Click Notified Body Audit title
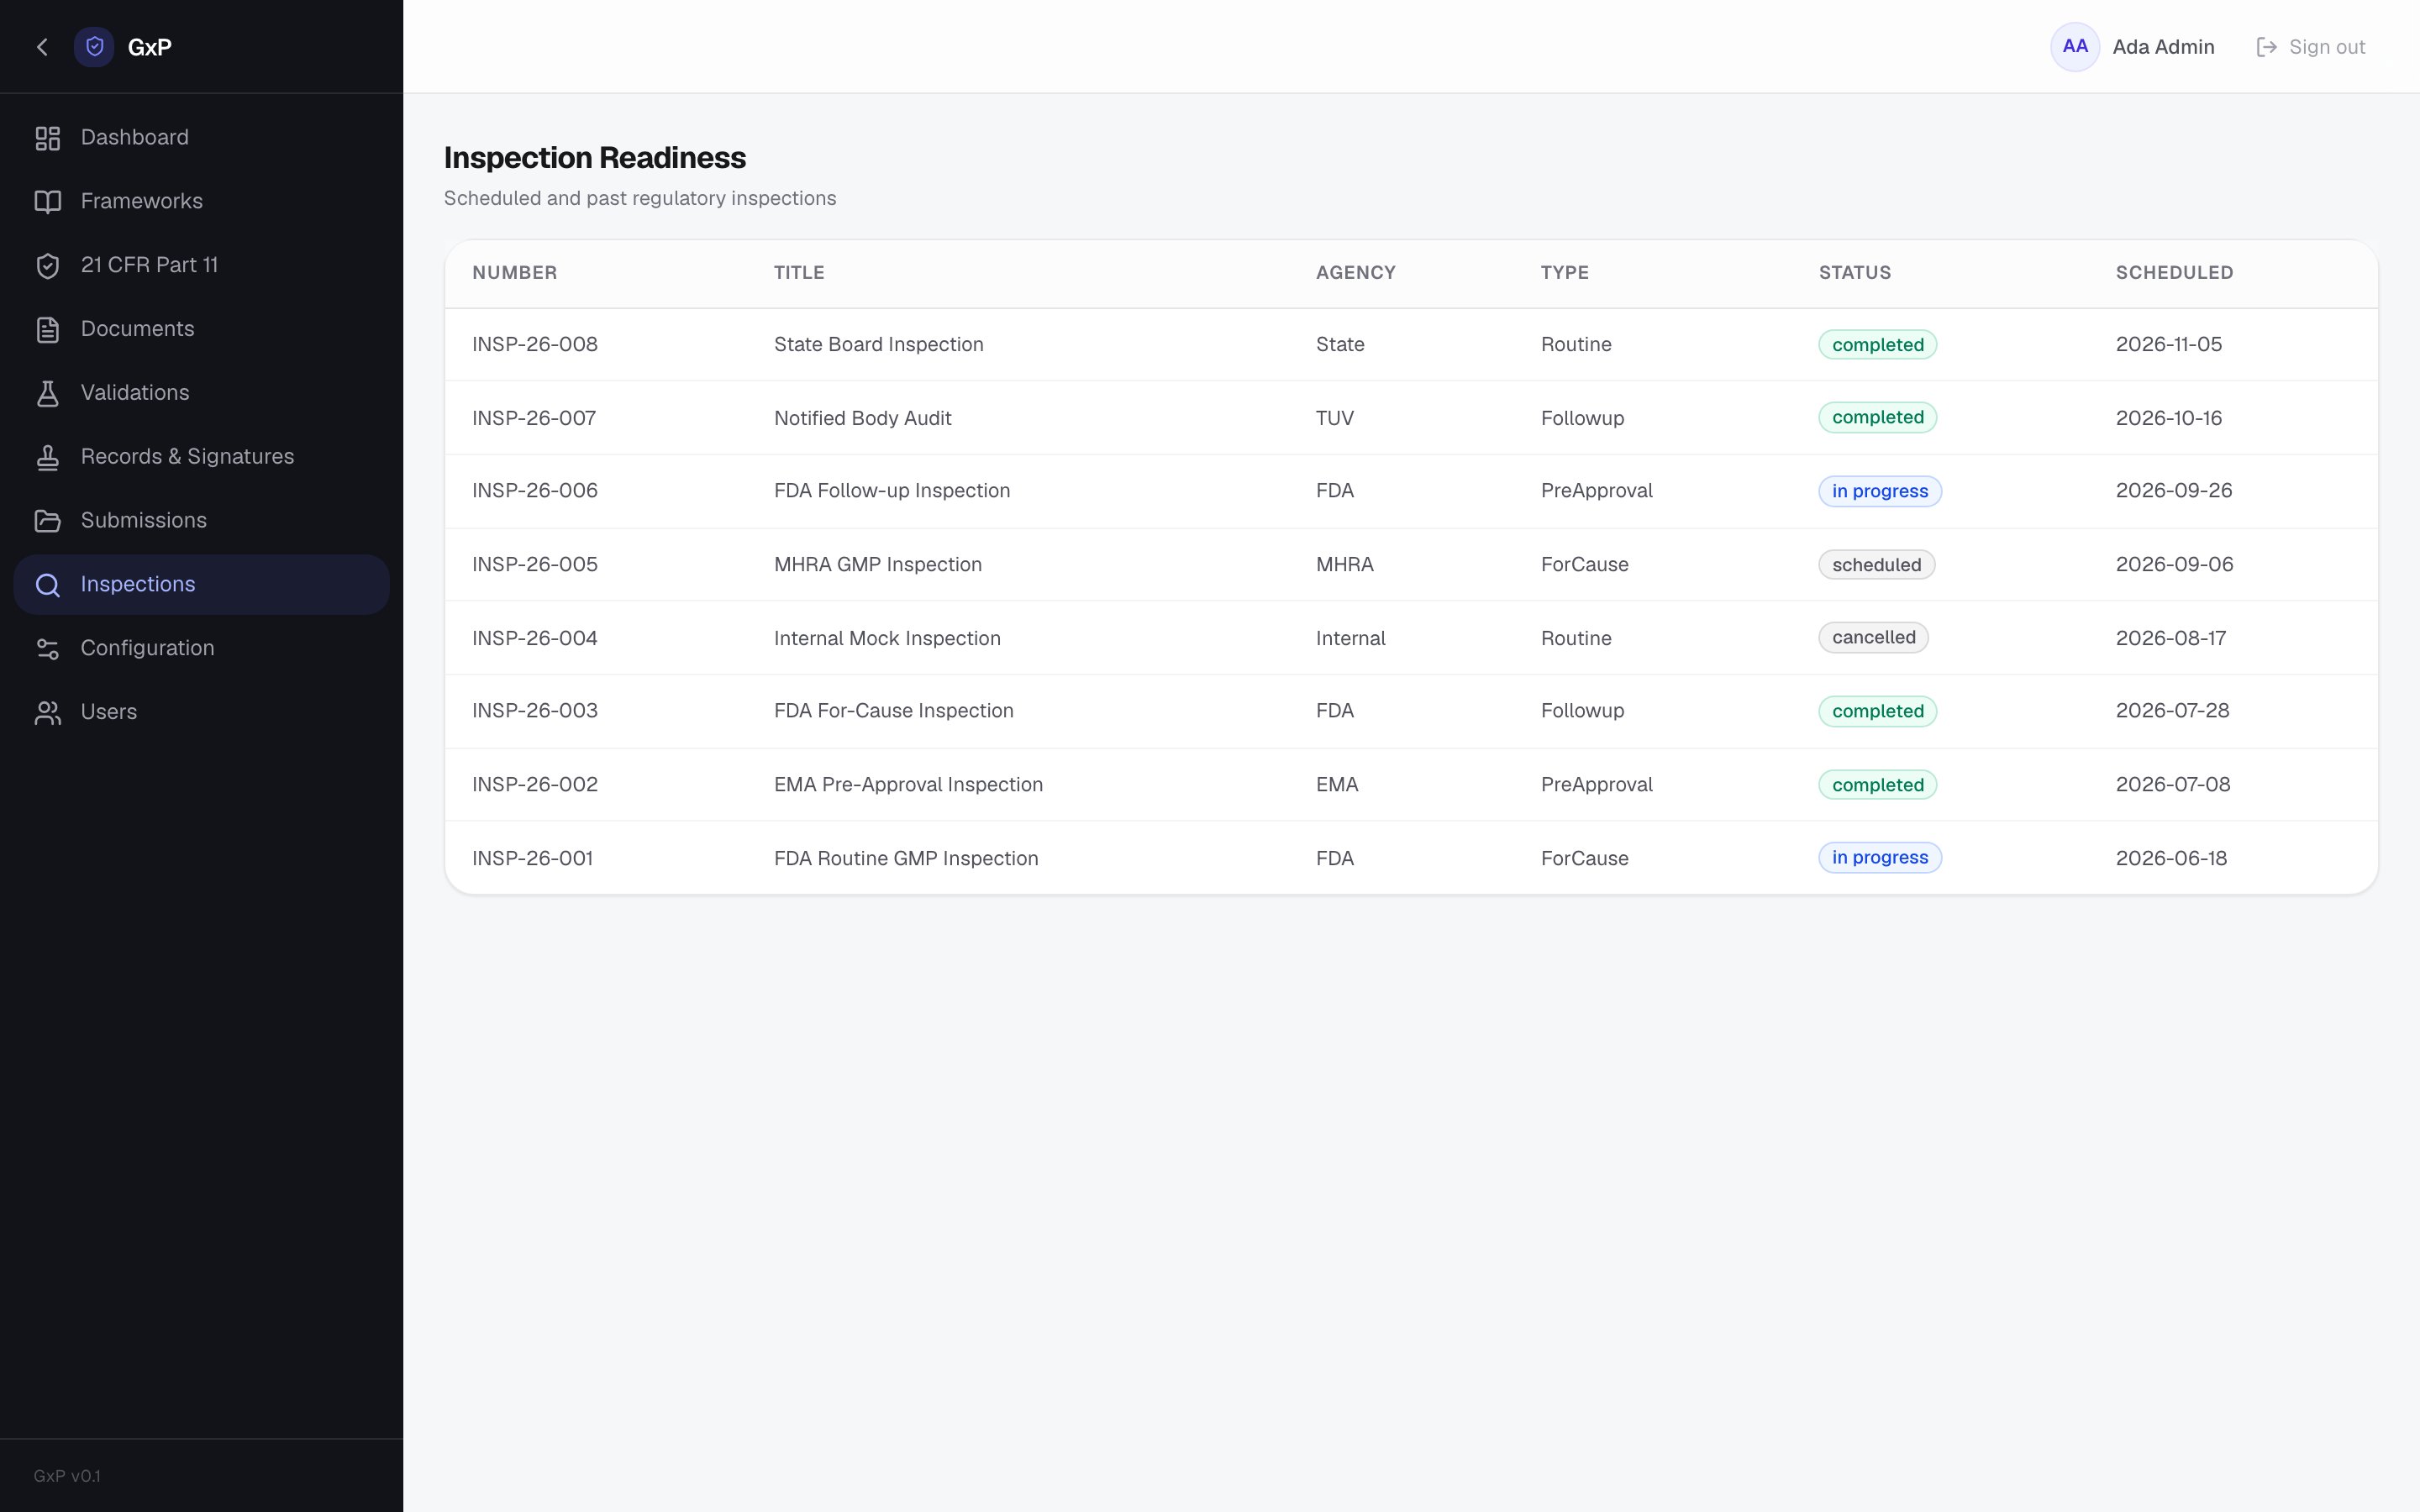Screen dimensions: 2420x1512 click(862, 418)
